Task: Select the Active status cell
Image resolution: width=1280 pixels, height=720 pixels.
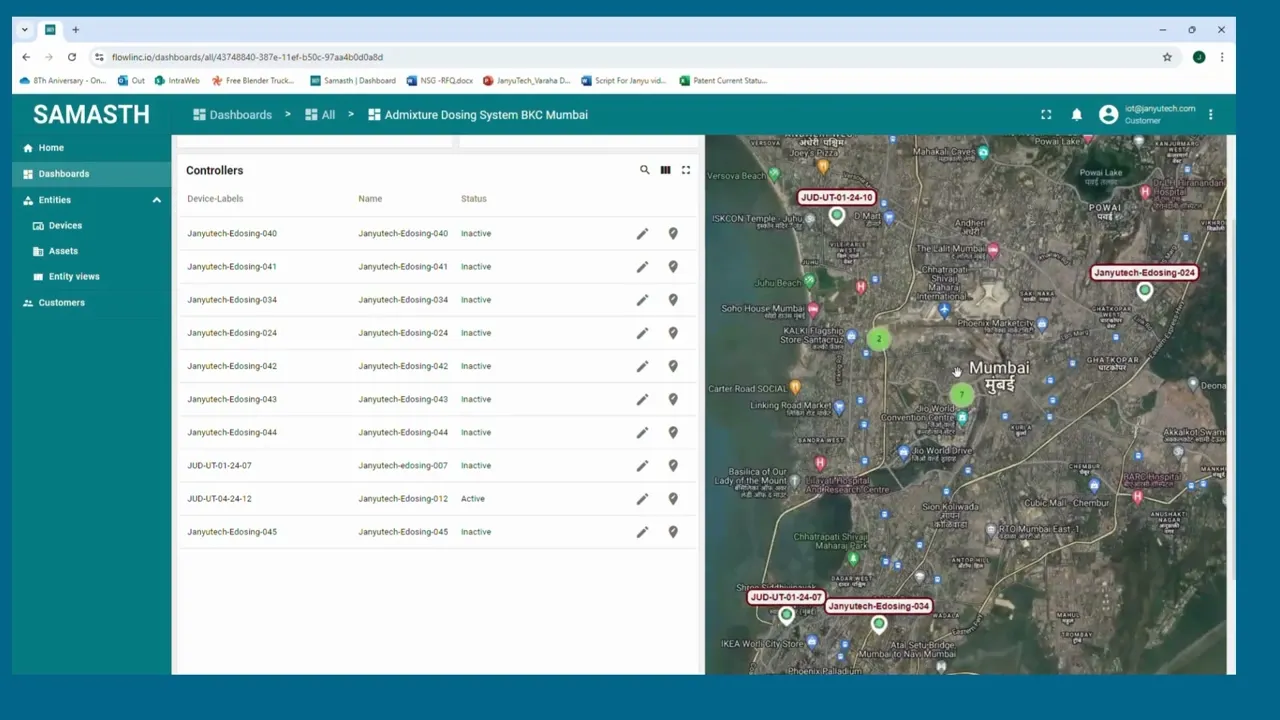Action: [x=473, y=499]
